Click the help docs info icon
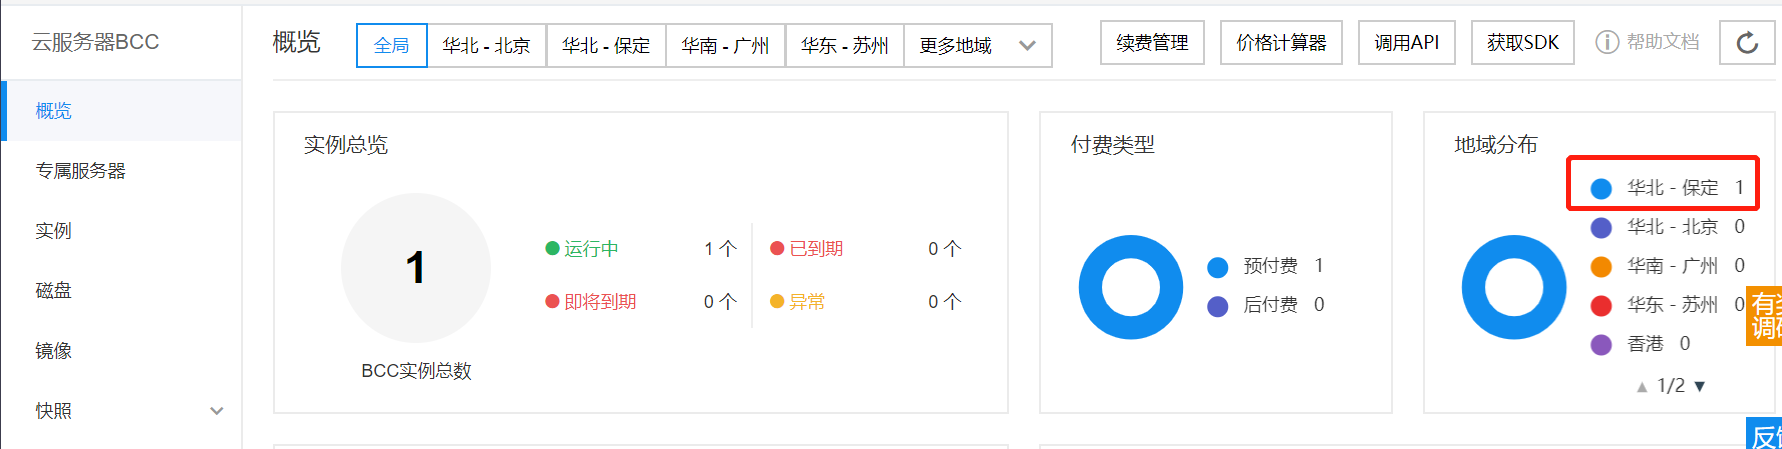This screenshot has width=1782, height=449. tap(1607, 42)
